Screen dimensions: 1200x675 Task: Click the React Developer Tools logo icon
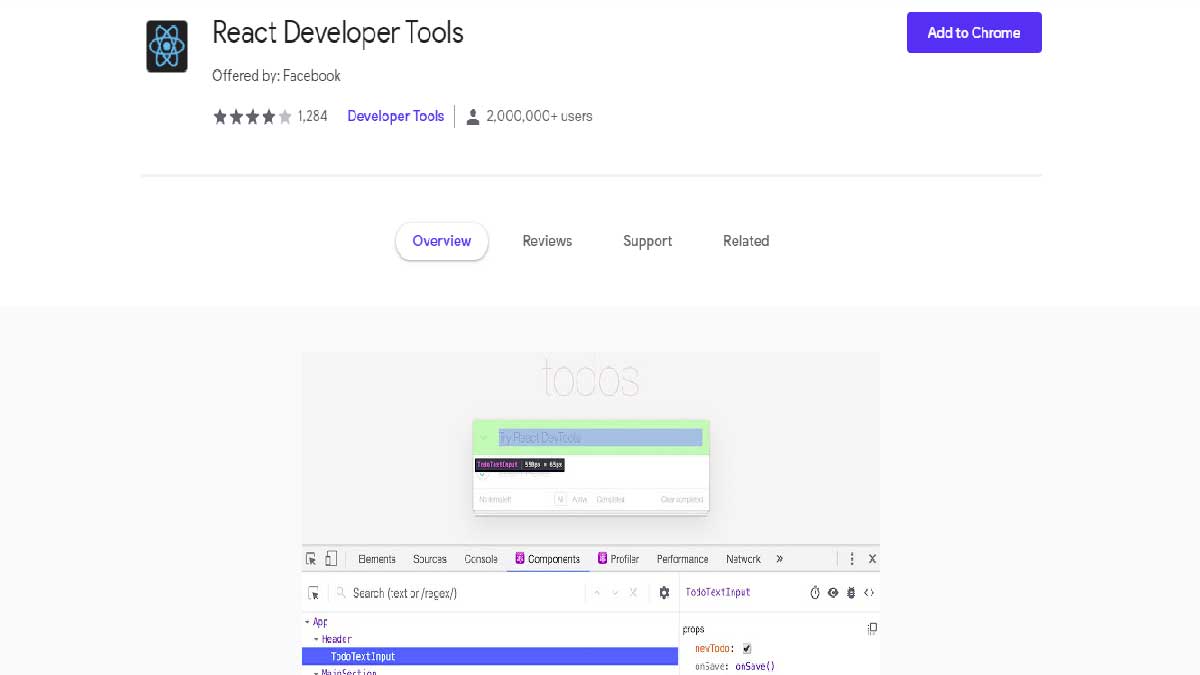pyautogui.click(x=167, y=46)
